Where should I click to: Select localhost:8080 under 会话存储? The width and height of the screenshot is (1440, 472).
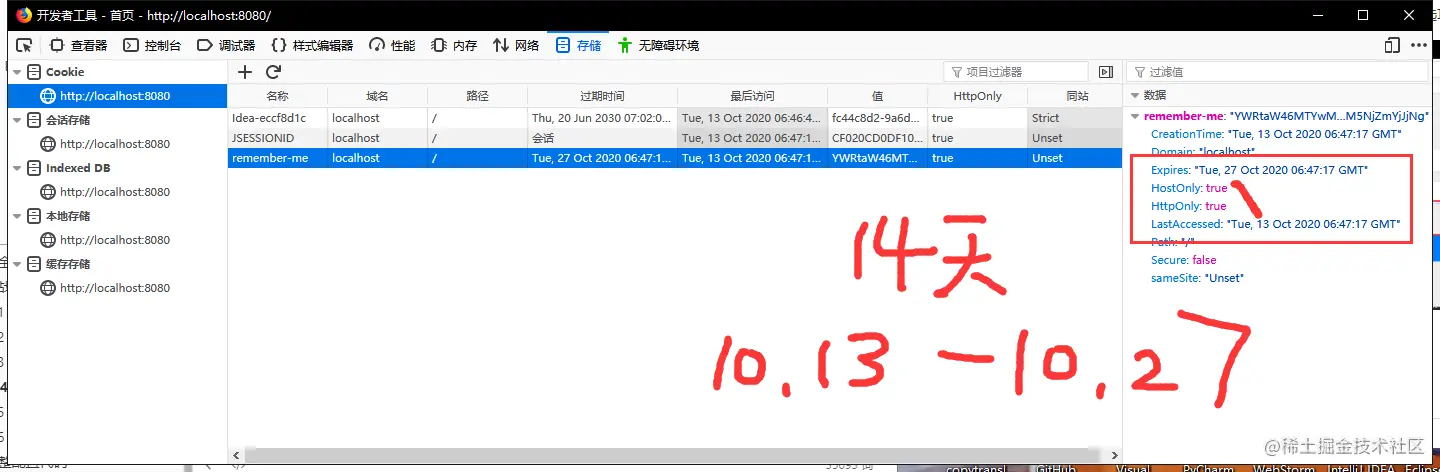tap(118, 144)
